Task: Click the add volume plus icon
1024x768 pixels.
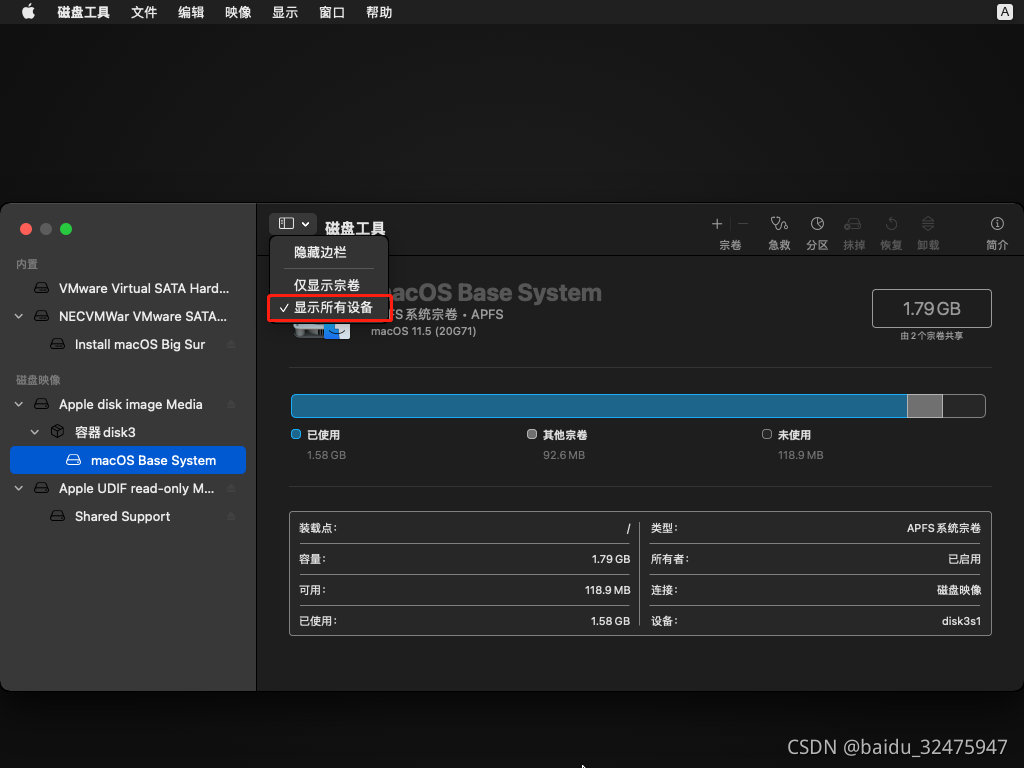Action: coord(717,224)
